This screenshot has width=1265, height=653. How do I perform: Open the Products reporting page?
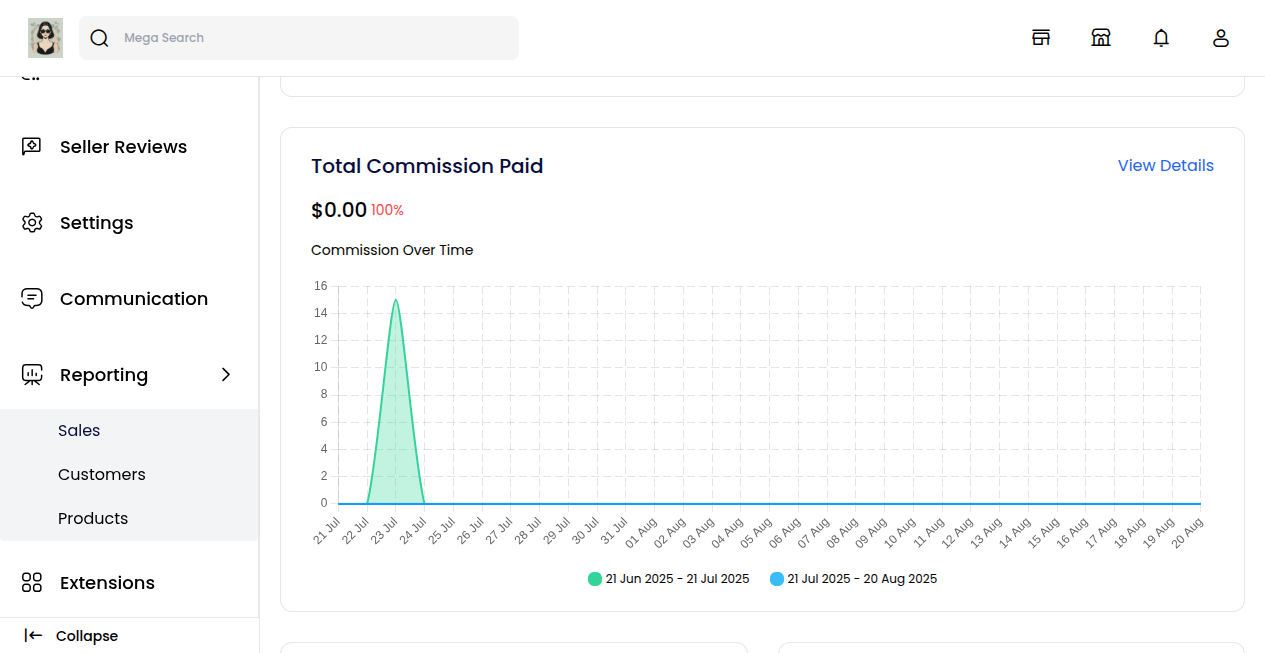93,518
